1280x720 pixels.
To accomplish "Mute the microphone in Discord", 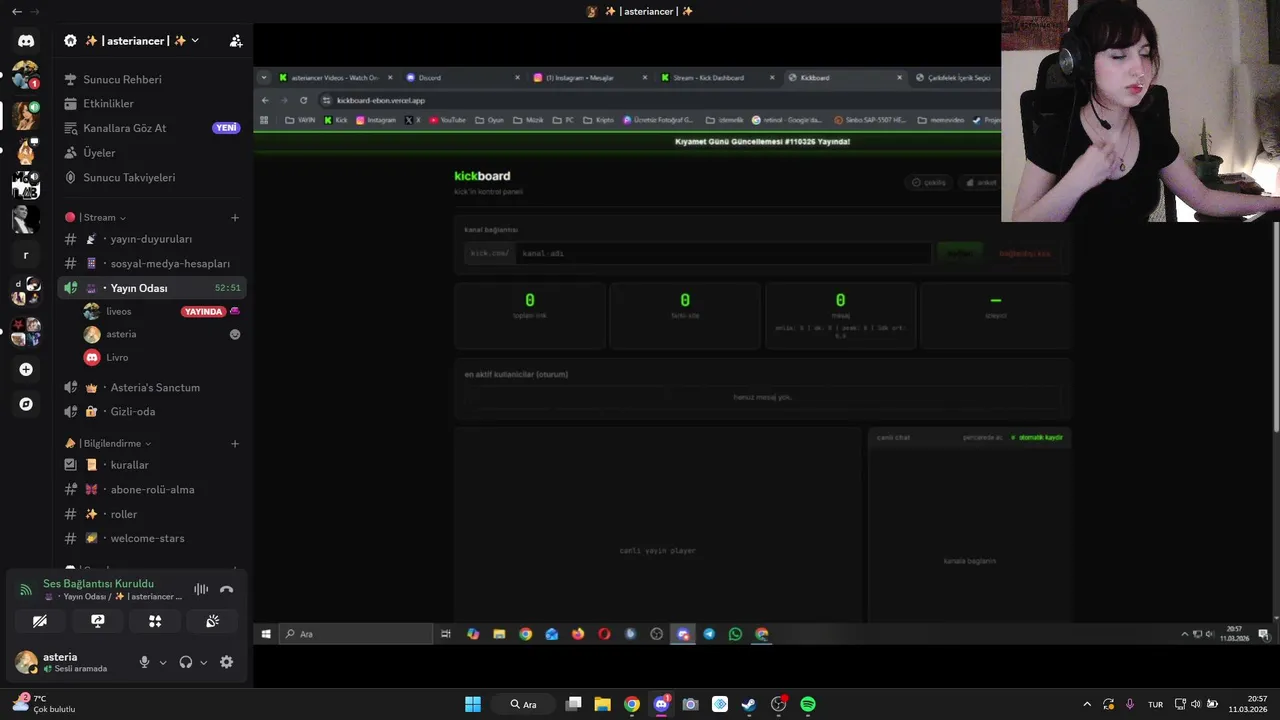I will point(144,662).
